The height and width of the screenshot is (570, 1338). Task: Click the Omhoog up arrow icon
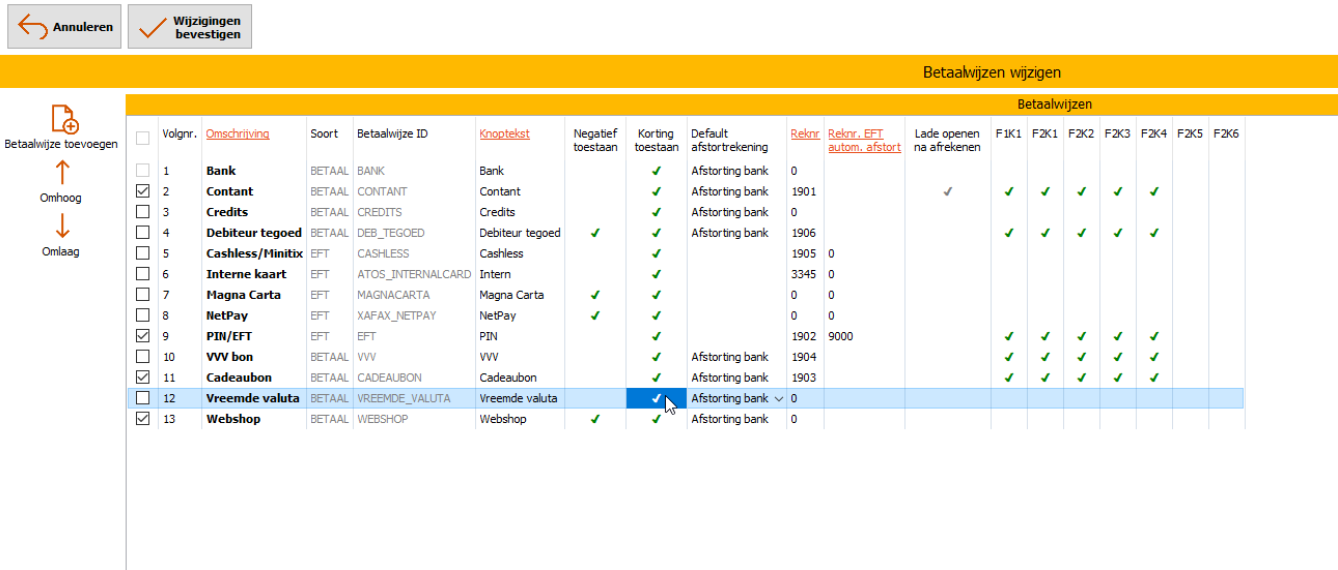click(61, 173)
